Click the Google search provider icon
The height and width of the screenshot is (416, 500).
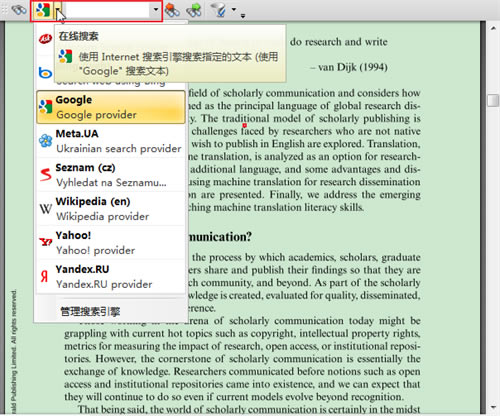[x=43, y=10]
